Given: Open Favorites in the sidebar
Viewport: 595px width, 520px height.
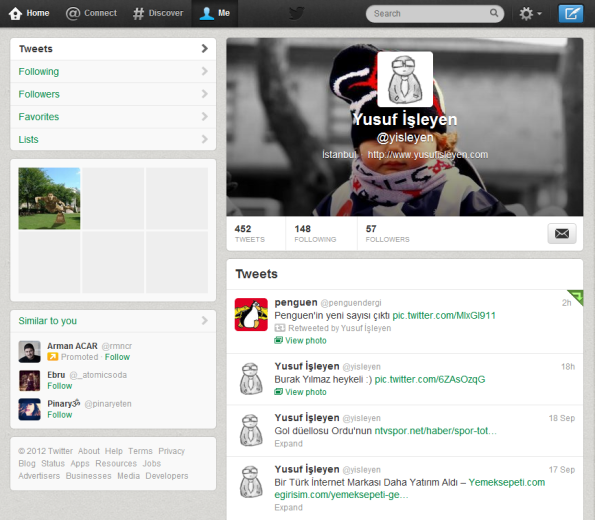Looking at the screenshot, I should [113, 117].
